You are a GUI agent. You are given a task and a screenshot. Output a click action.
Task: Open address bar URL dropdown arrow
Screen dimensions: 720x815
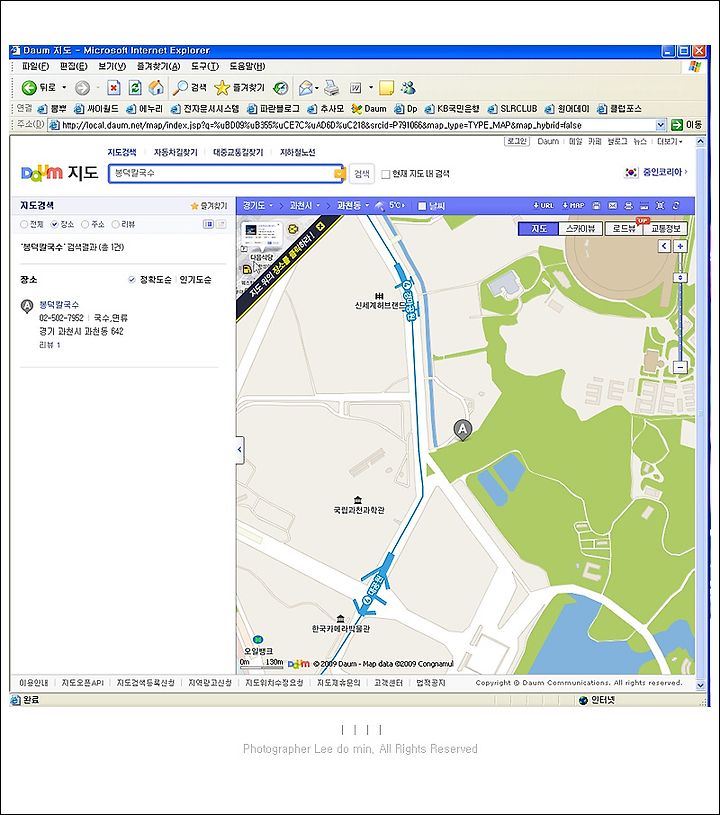[x=660, y=125]
